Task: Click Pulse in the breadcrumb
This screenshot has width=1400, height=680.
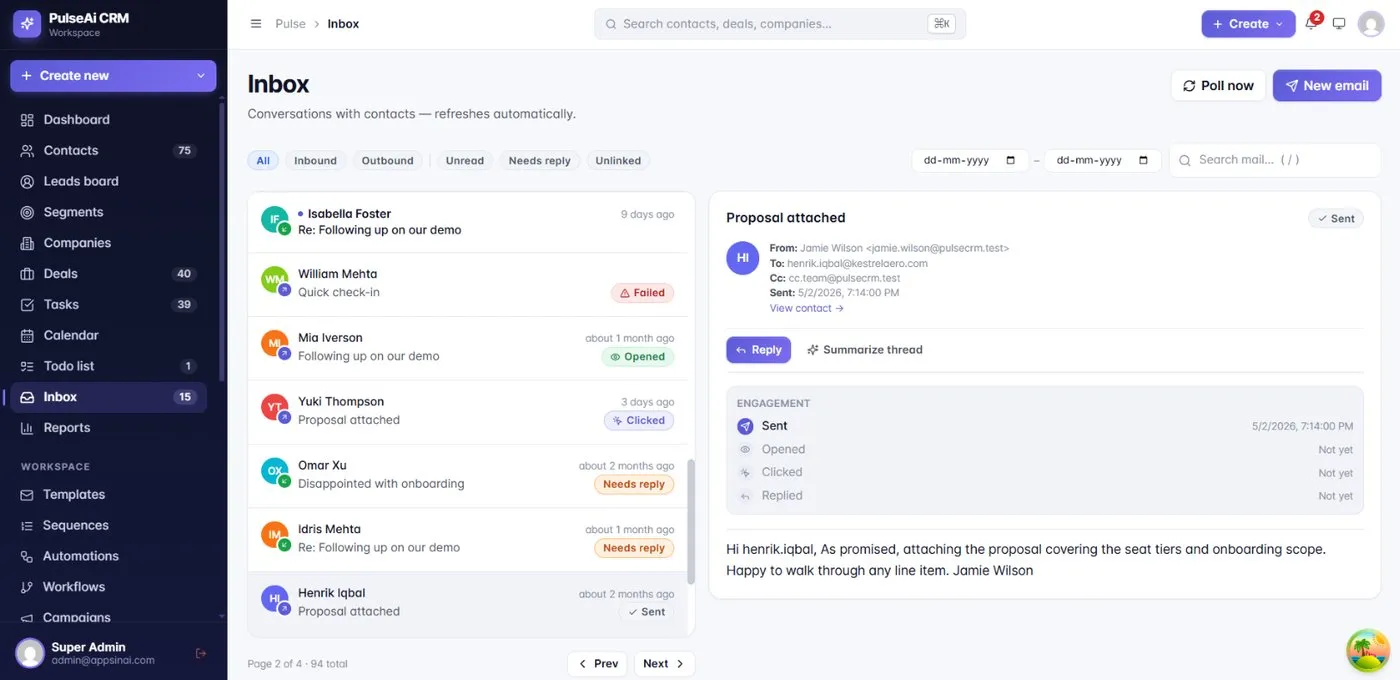Action: pyautogui.click(x=291, y=24)
